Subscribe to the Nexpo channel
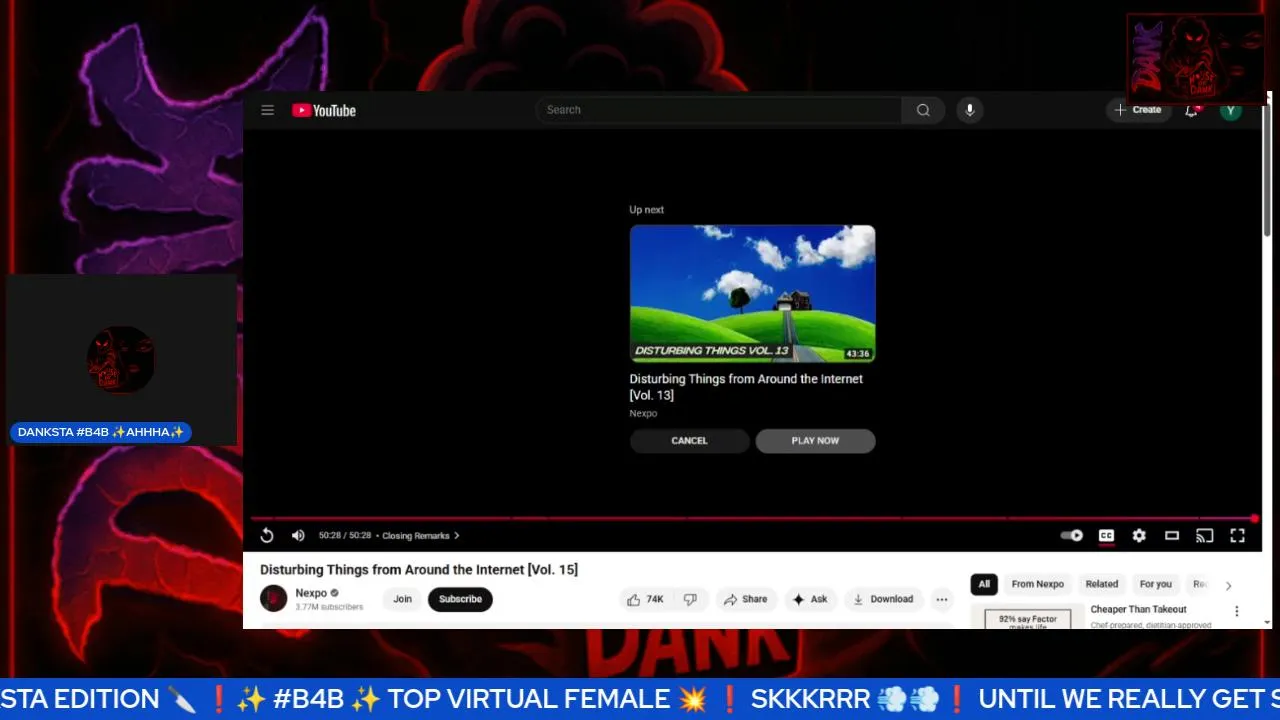This screenshot has width=1280, height=720. 460,599
